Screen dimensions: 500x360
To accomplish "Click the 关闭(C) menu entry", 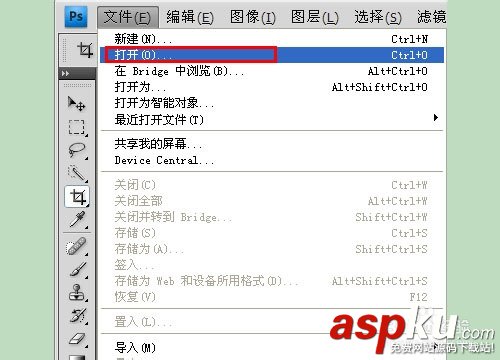I will tap(272, 185).
